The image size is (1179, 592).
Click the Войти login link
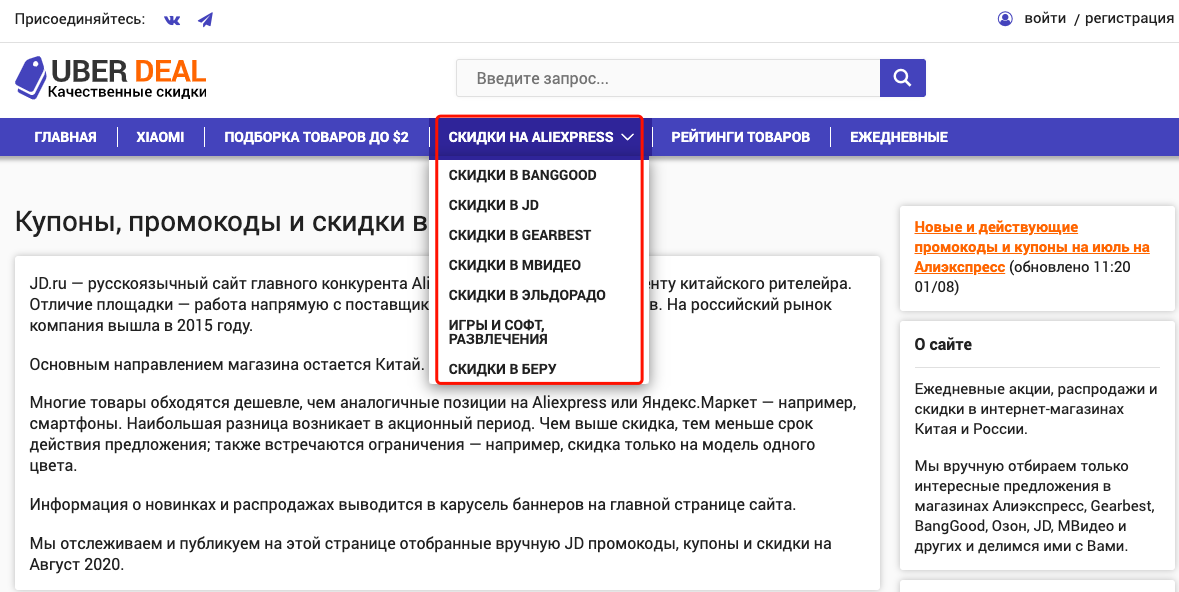[1045, 19]
